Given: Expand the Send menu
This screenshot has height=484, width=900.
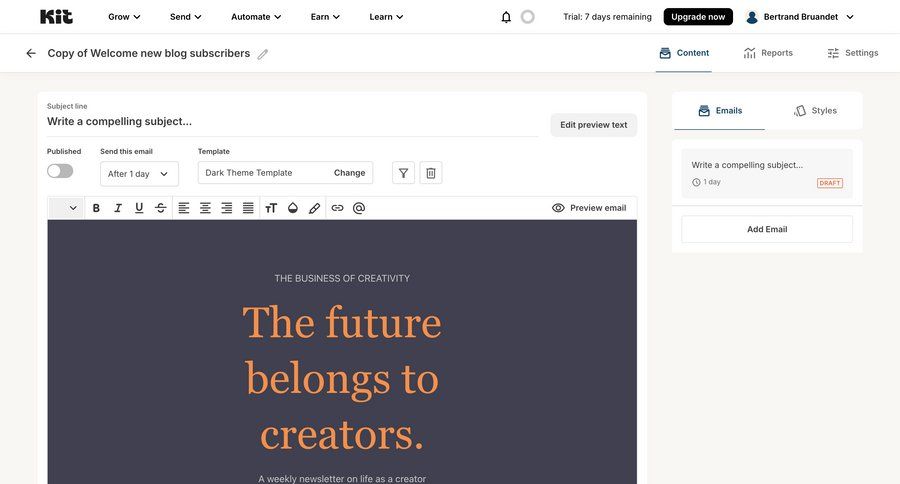Looking at the screenshot, I should click(x=185, y=17).
